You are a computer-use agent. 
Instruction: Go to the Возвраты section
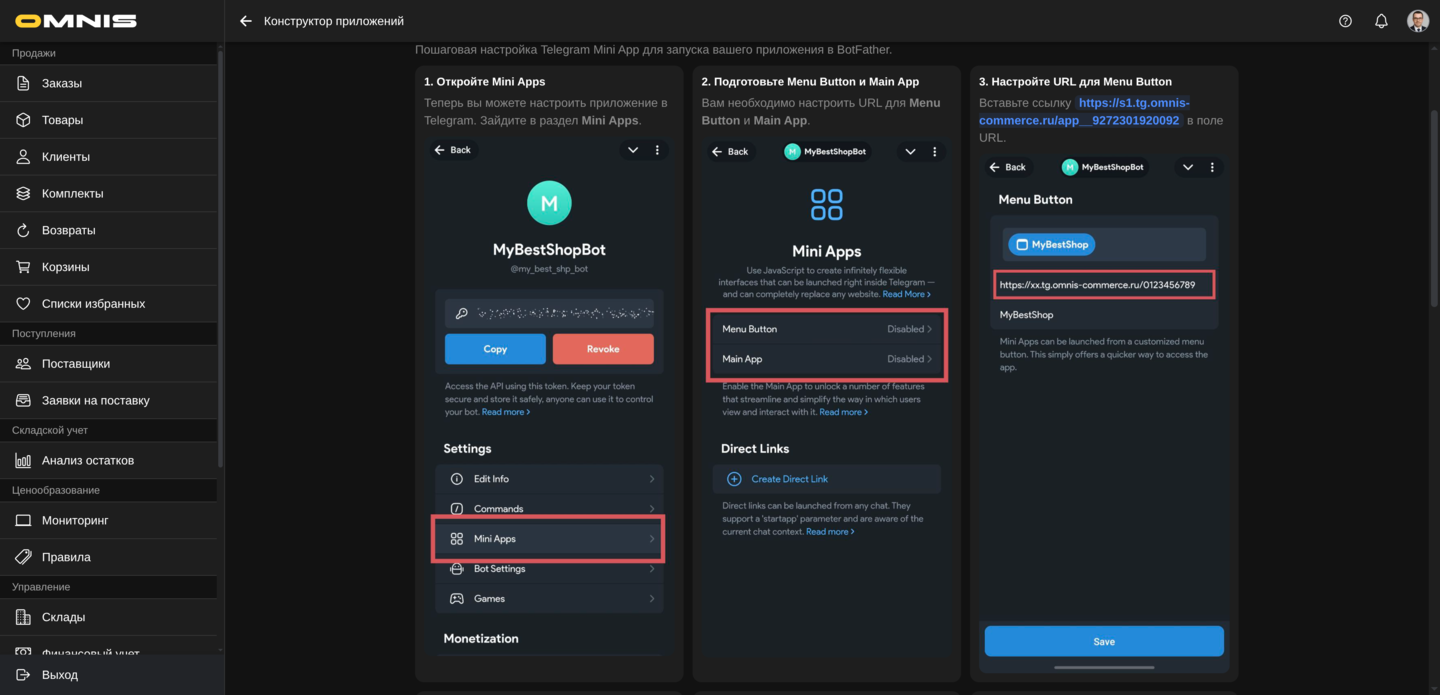click(x=68, y=230)
